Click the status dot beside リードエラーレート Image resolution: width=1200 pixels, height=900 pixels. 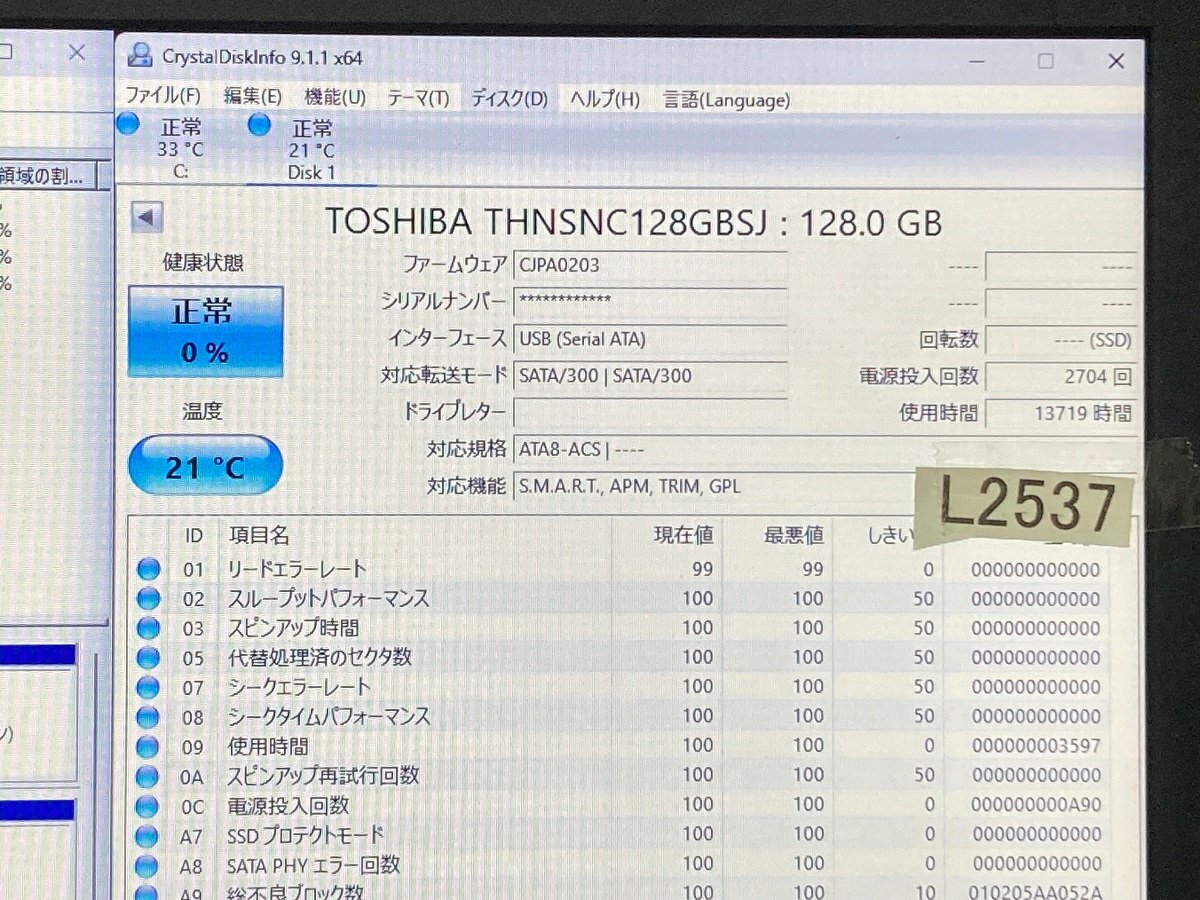[148, 568]
